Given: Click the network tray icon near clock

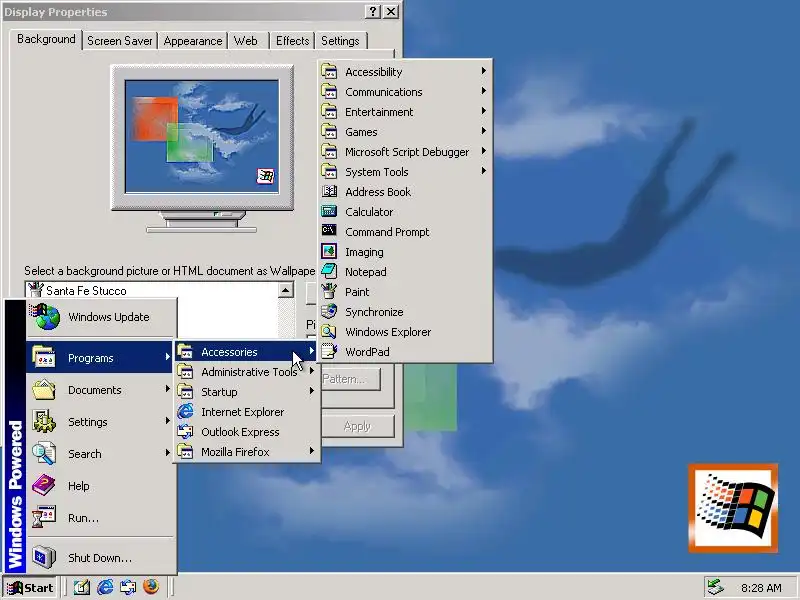Looking at the screenshot, I should [715, 588].
